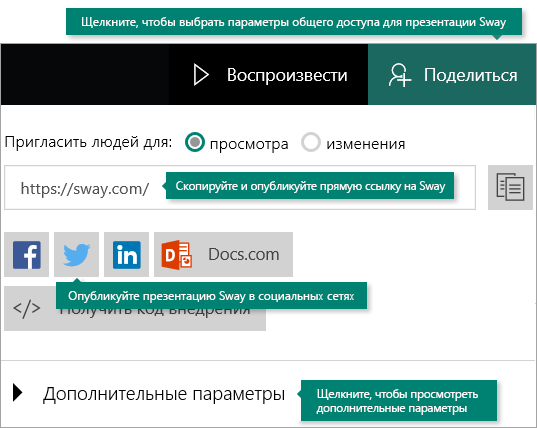Share the Sway on Facebook
Viewport: 537px width, 428px height.
pos(27,254)
